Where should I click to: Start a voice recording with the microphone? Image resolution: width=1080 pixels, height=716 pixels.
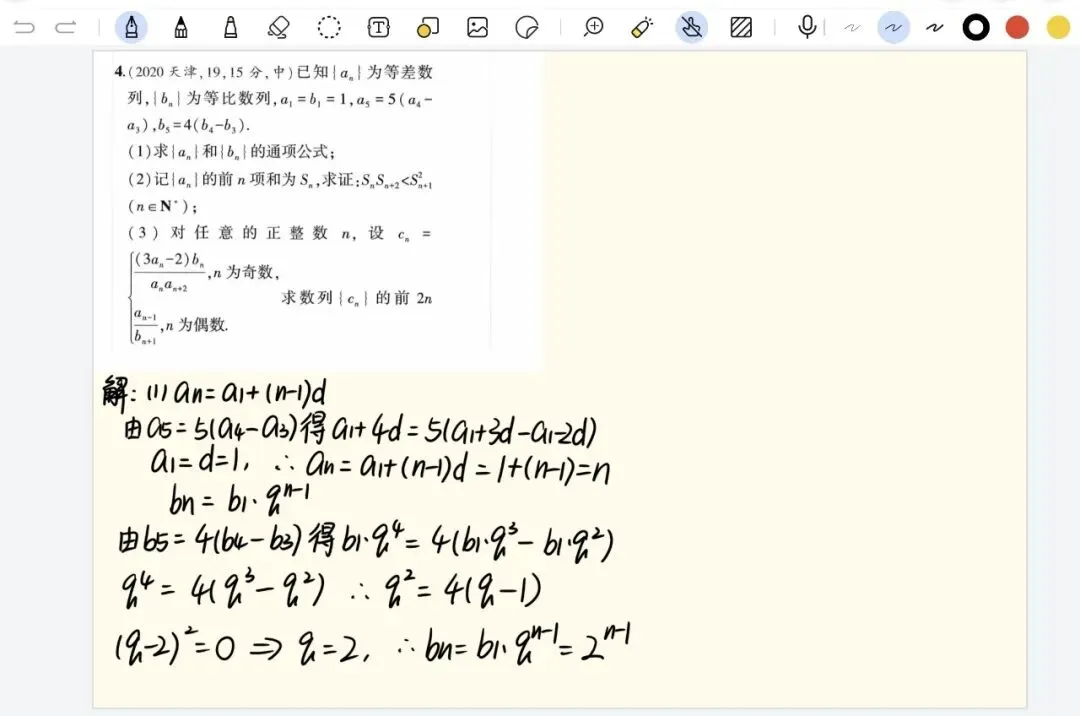click(x=806, y=27)
